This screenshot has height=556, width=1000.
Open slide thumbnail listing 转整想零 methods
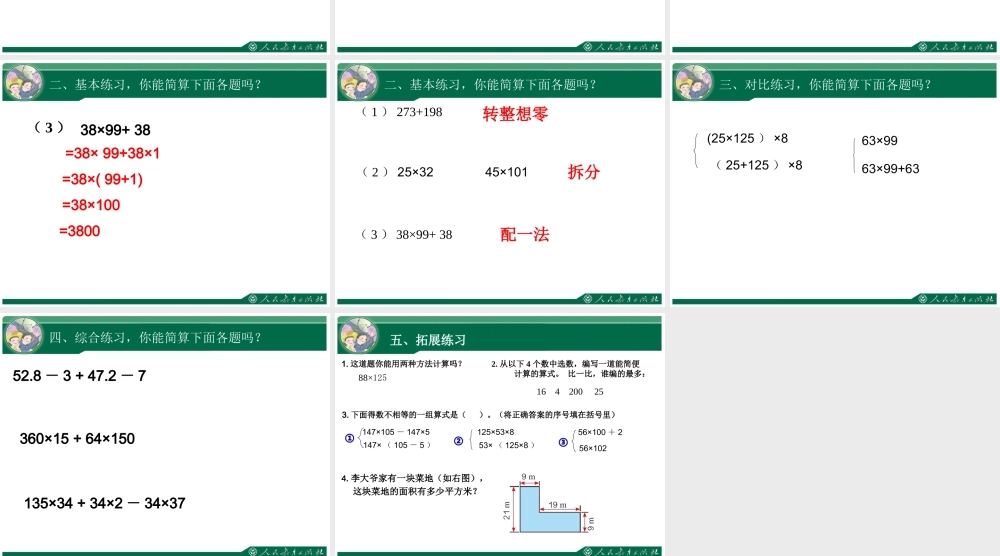click(x=499, y=183)
